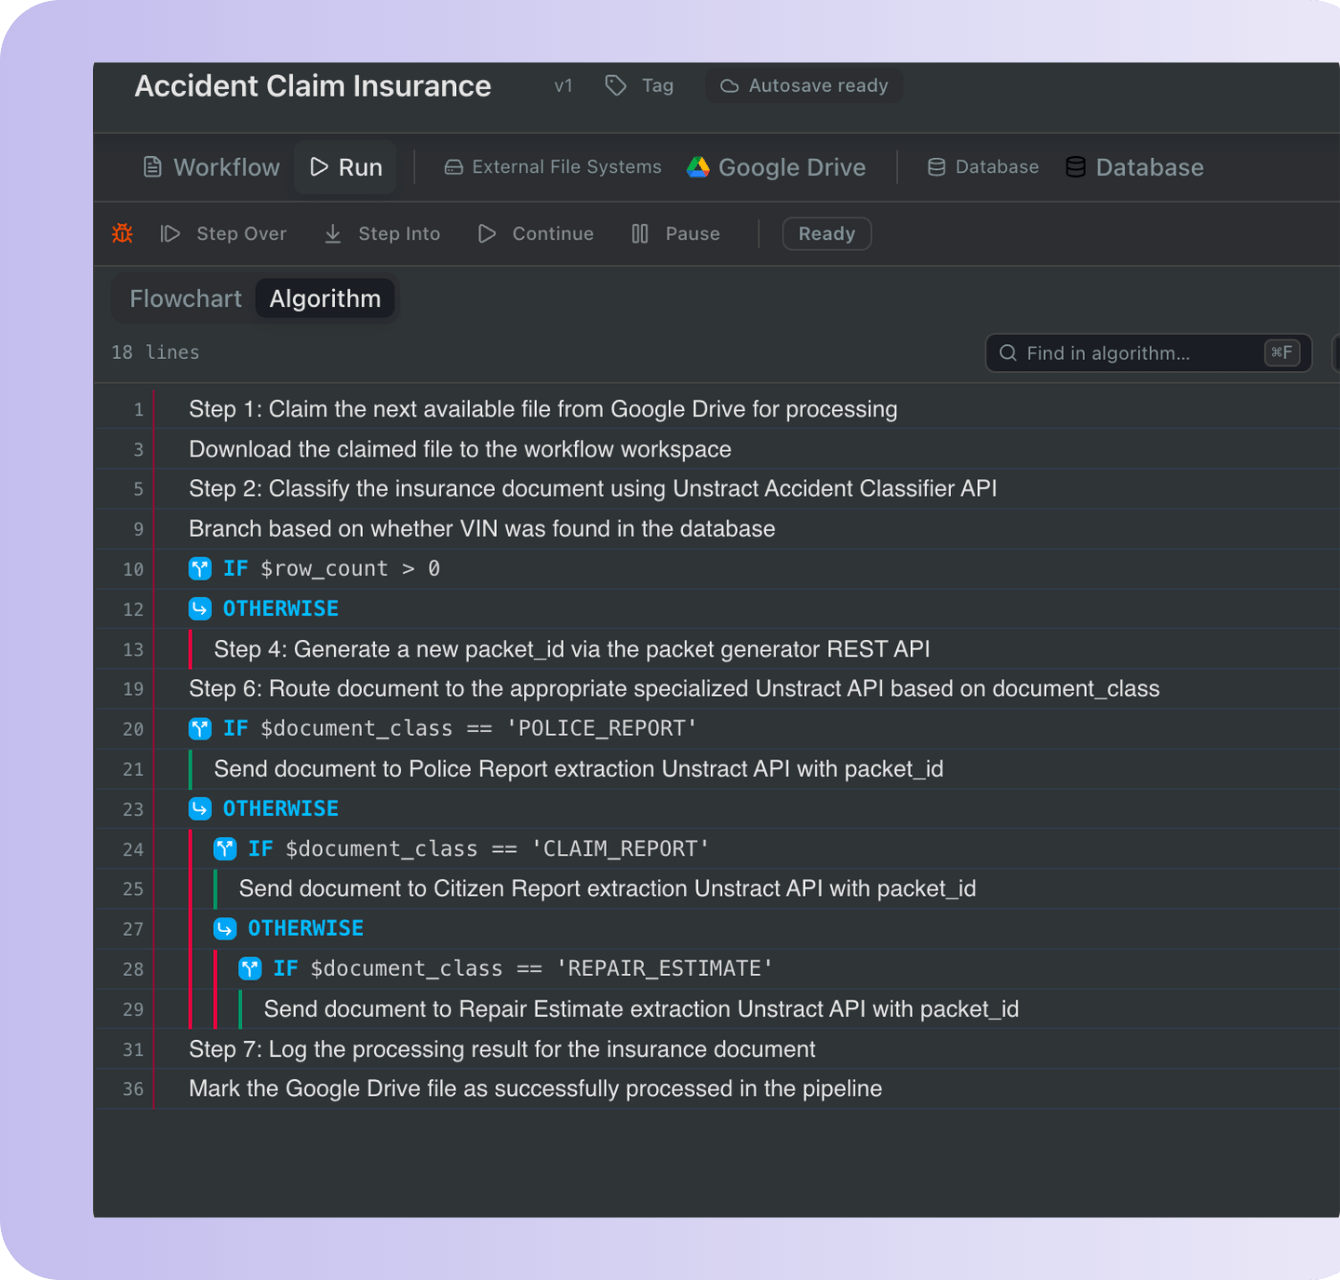Viewport: 1340px width, 1280px height.
Task: Select Repair Estimate extraction line
Action: (x=641, y=1009)
